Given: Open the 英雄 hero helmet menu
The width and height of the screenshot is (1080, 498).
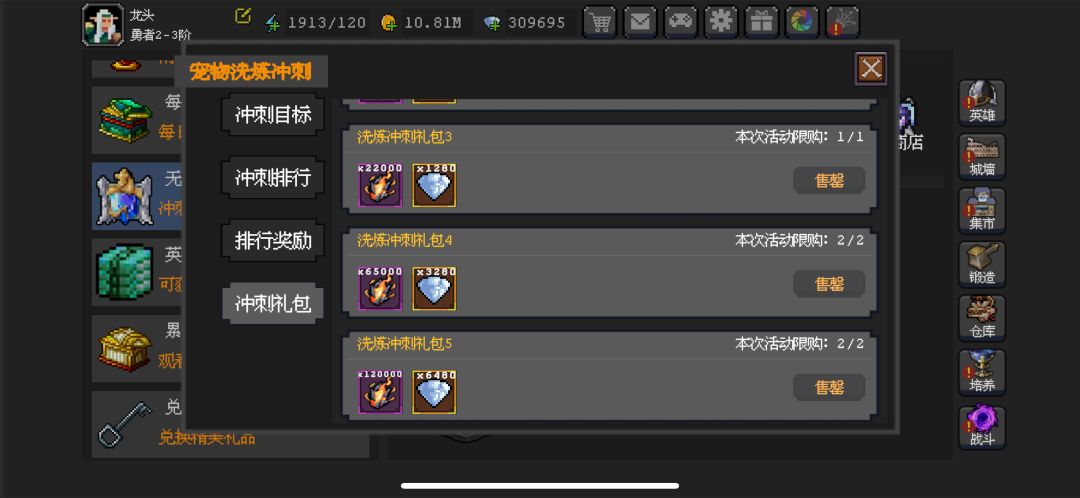Looking at the screenshot, I should [982, 103].
